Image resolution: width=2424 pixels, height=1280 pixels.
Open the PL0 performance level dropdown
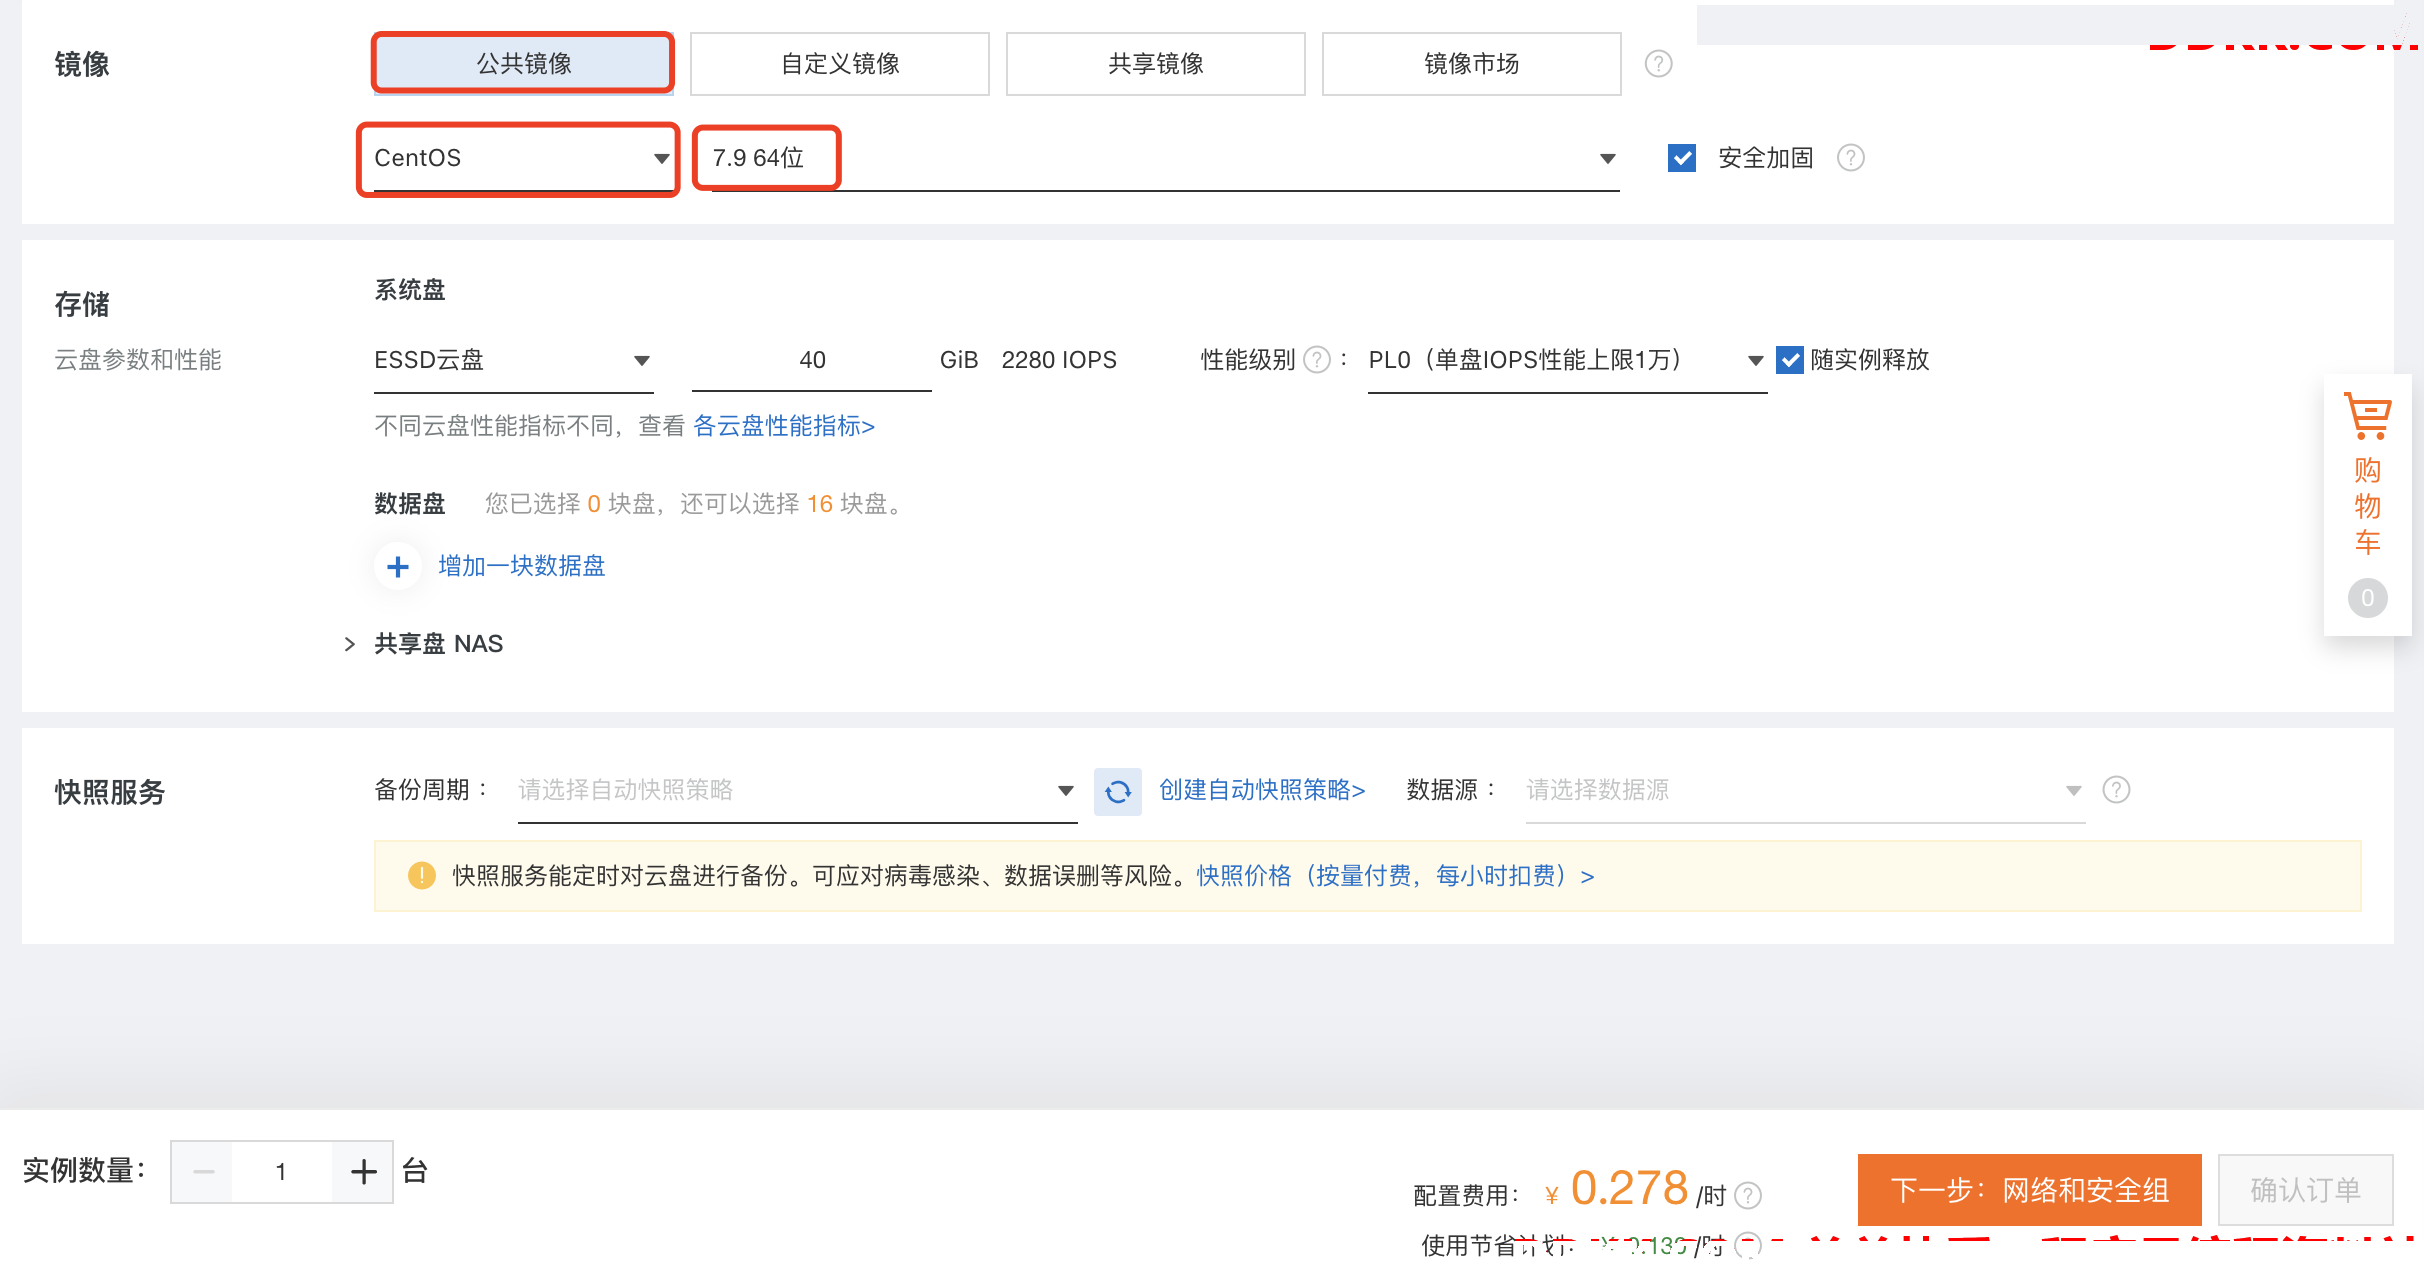point(1567,360)
